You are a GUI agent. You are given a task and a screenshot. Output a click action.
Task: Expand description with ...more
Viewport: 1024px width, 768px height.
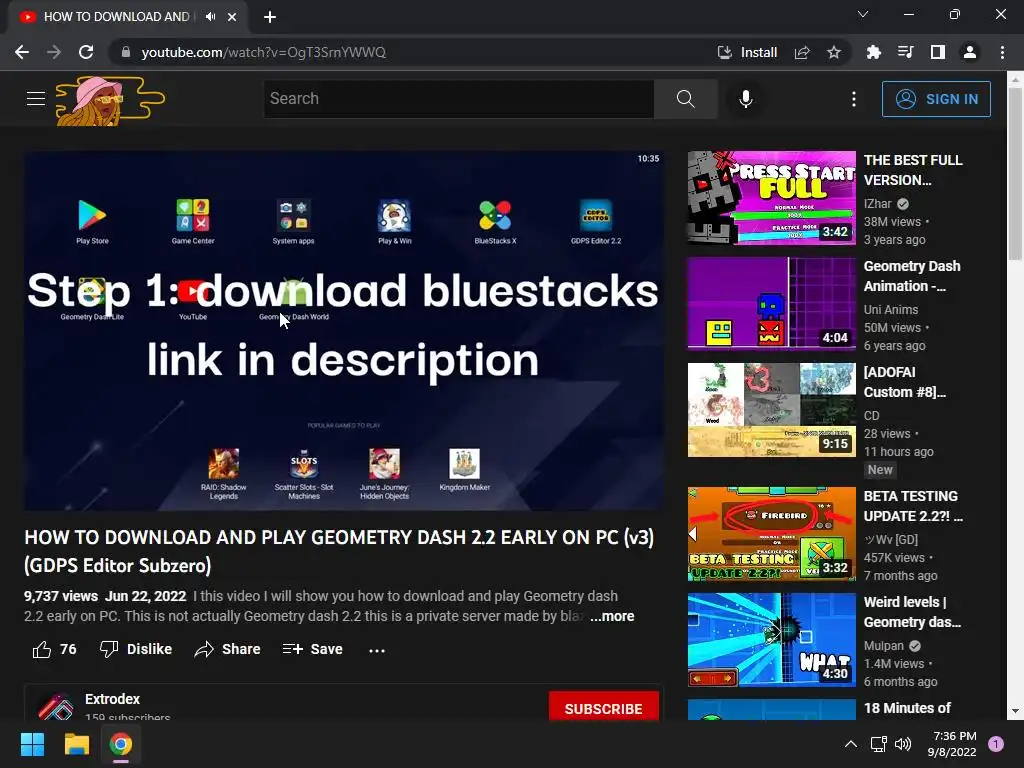(x=612, y=616)
